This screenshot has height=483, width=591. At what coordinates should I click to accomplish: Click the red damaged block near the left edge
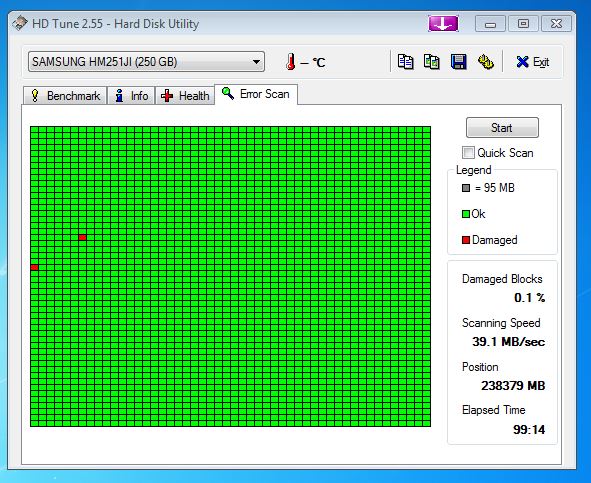pyautogui.click(x=34, y=267)
